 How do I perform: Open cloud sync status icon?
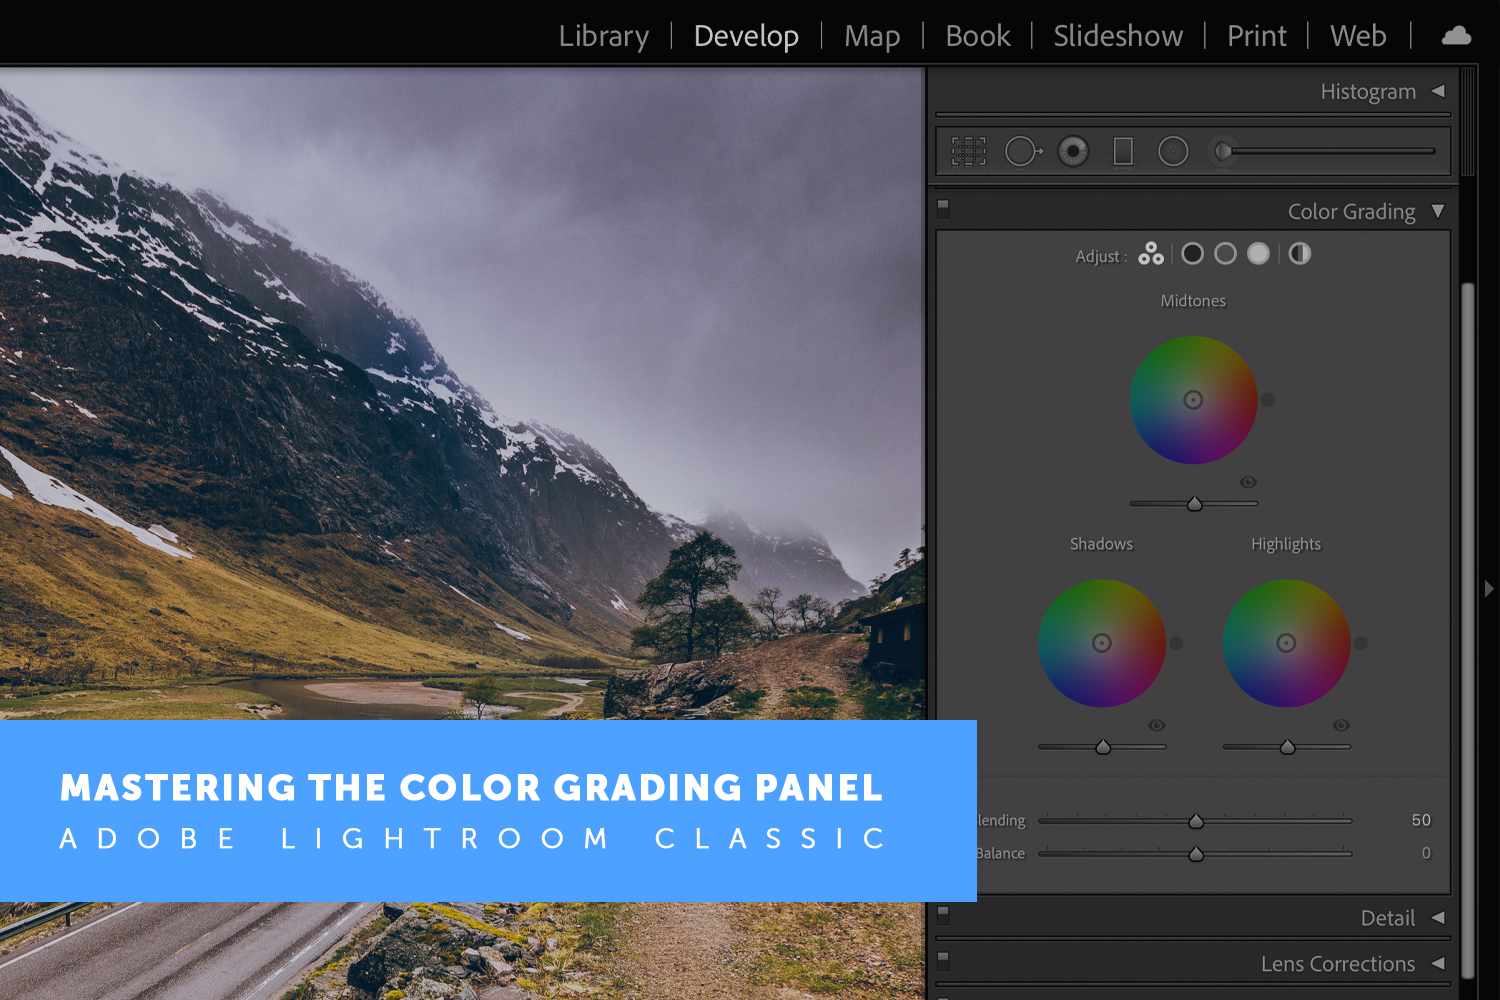click(x=1456, y=36)
